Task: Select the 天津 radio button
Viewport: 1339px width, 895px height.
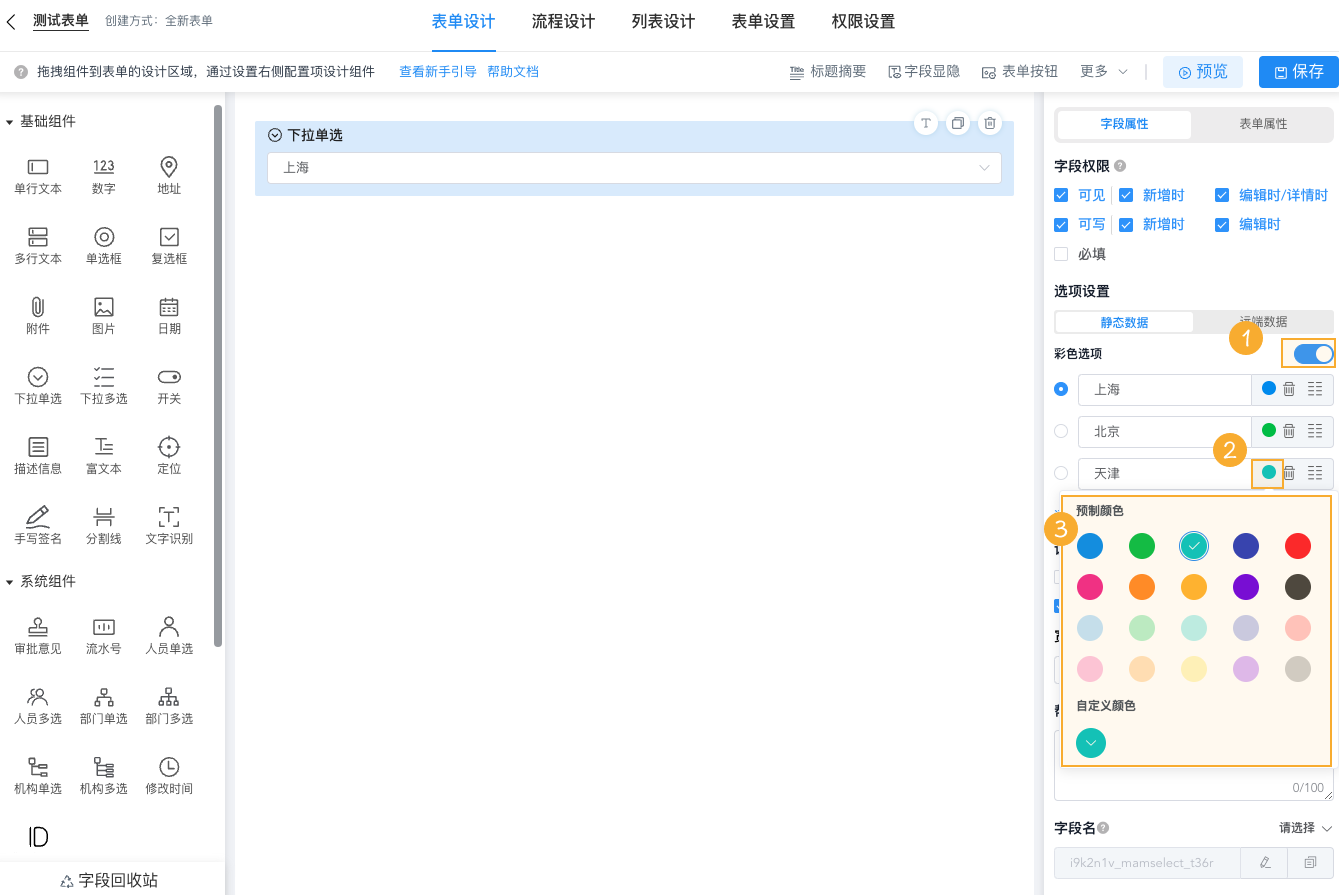Action: coord(1061,473)
